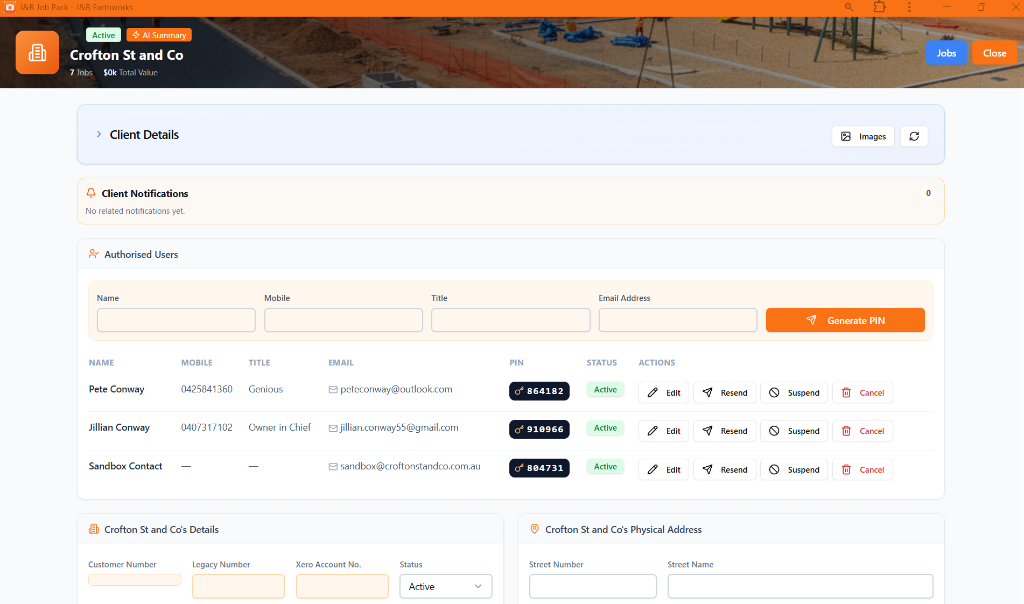Click the notifications count badge
The image size is (1024, 604).
pyautogui.click(x=928, y=193)
